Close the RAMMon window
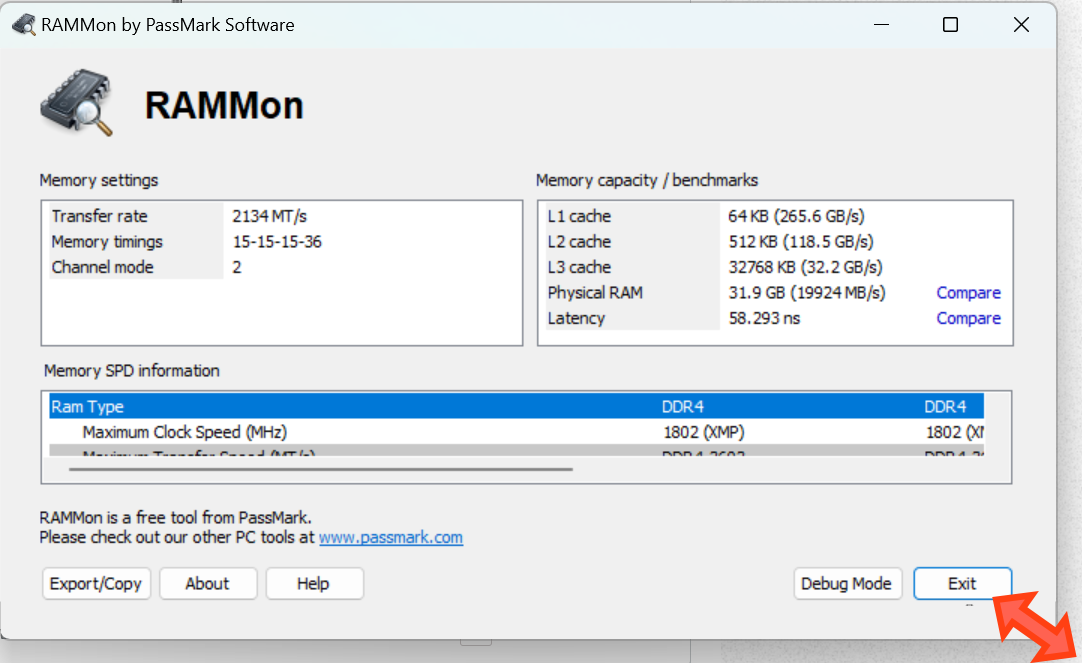The image size is (1082, 663). point(1021,25)
